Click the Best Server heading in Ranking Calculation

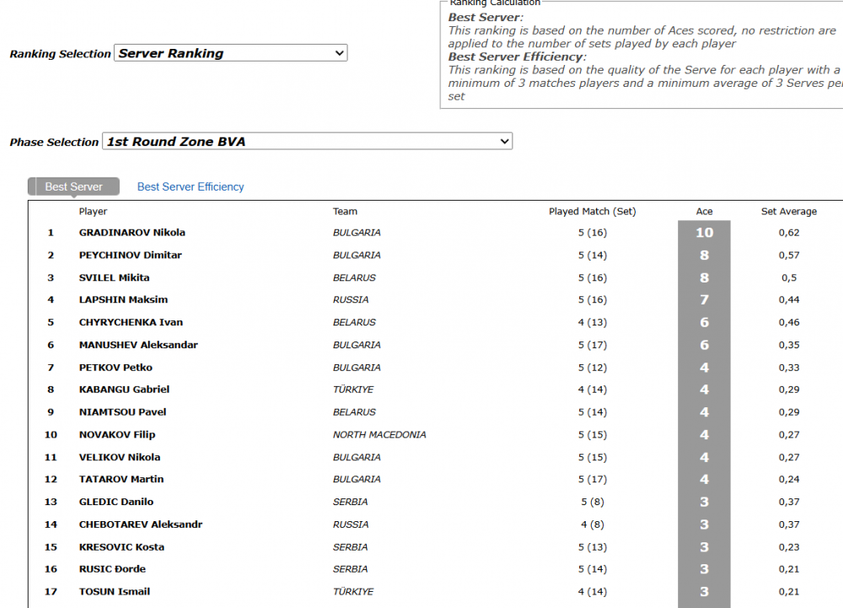point(485,17)
